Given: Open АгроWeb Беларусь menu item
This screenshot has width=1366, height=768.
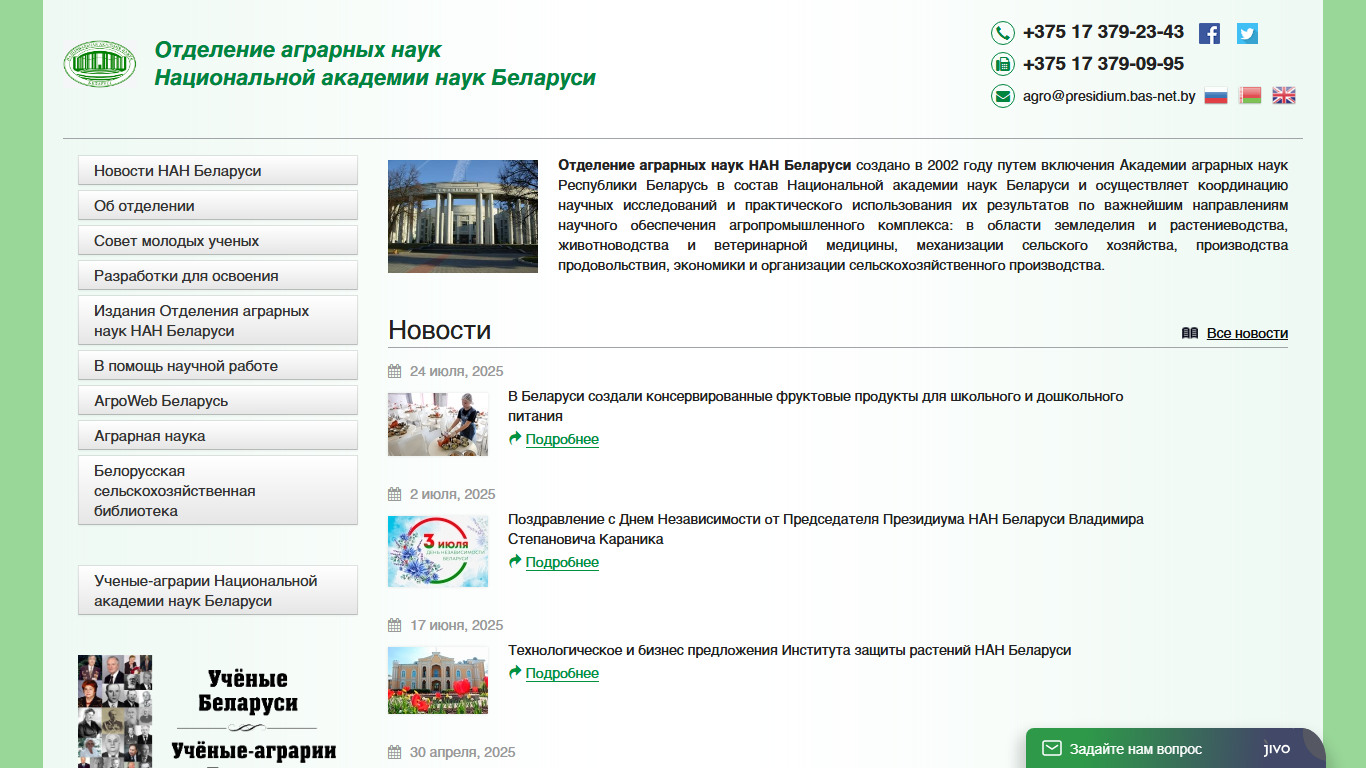Looking at the screenshot, I should coord(218,400).
